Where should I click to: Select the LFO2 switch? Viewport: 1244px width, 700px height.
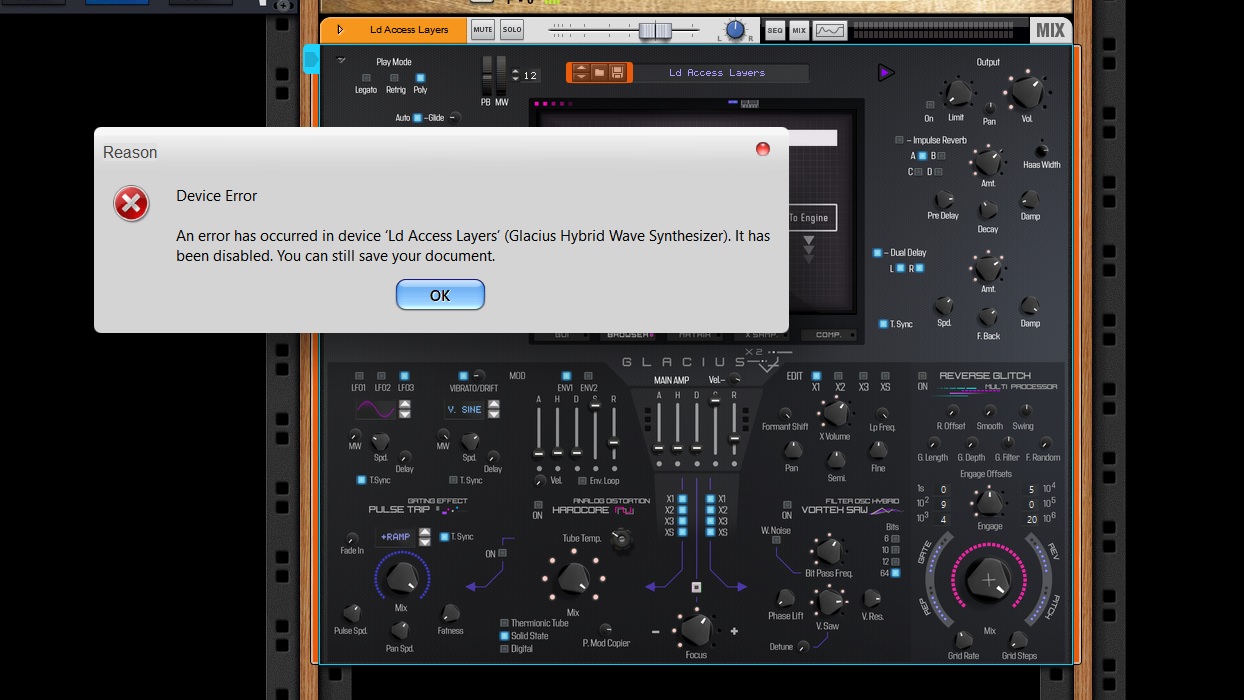pos(382,376)
